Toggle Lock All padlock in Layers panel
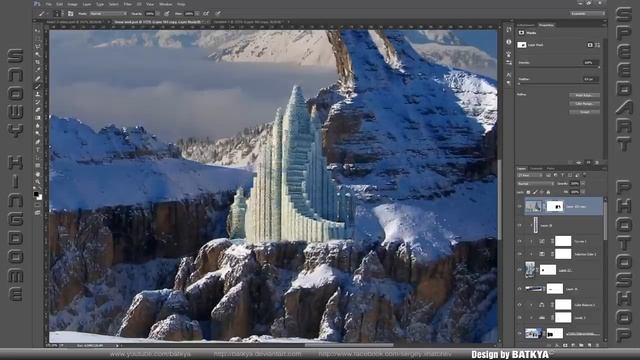640x360 pixels. coord(549,192)
